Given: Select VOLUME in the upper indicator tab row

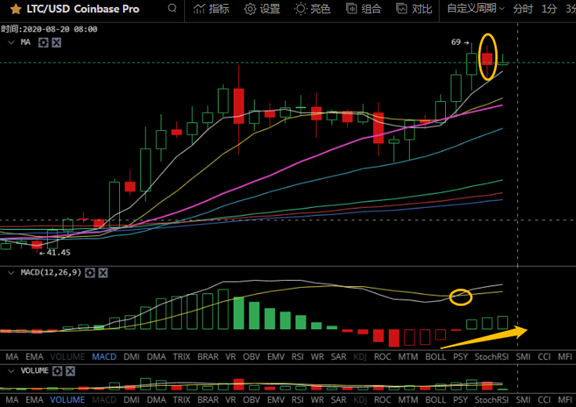Looking at the screenshot, I should (x=67, y=357).
